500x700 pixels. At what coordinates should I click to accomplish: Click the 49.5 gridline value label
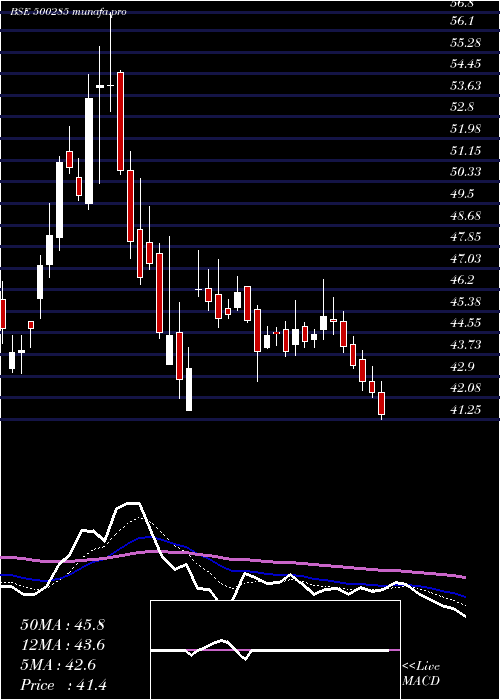coord(462,193)
